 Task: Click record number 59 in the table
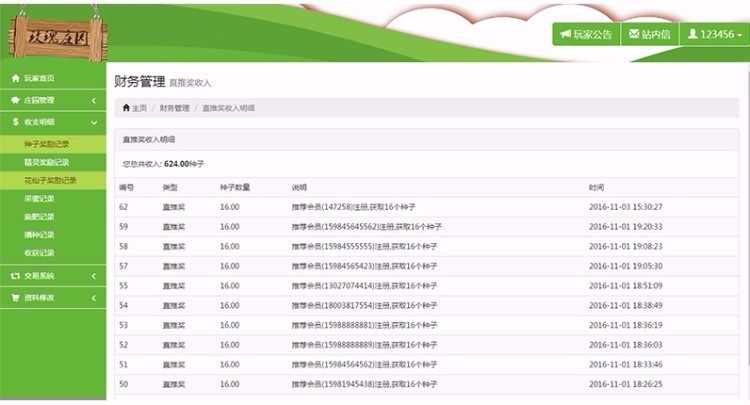(x=124, y=227)
